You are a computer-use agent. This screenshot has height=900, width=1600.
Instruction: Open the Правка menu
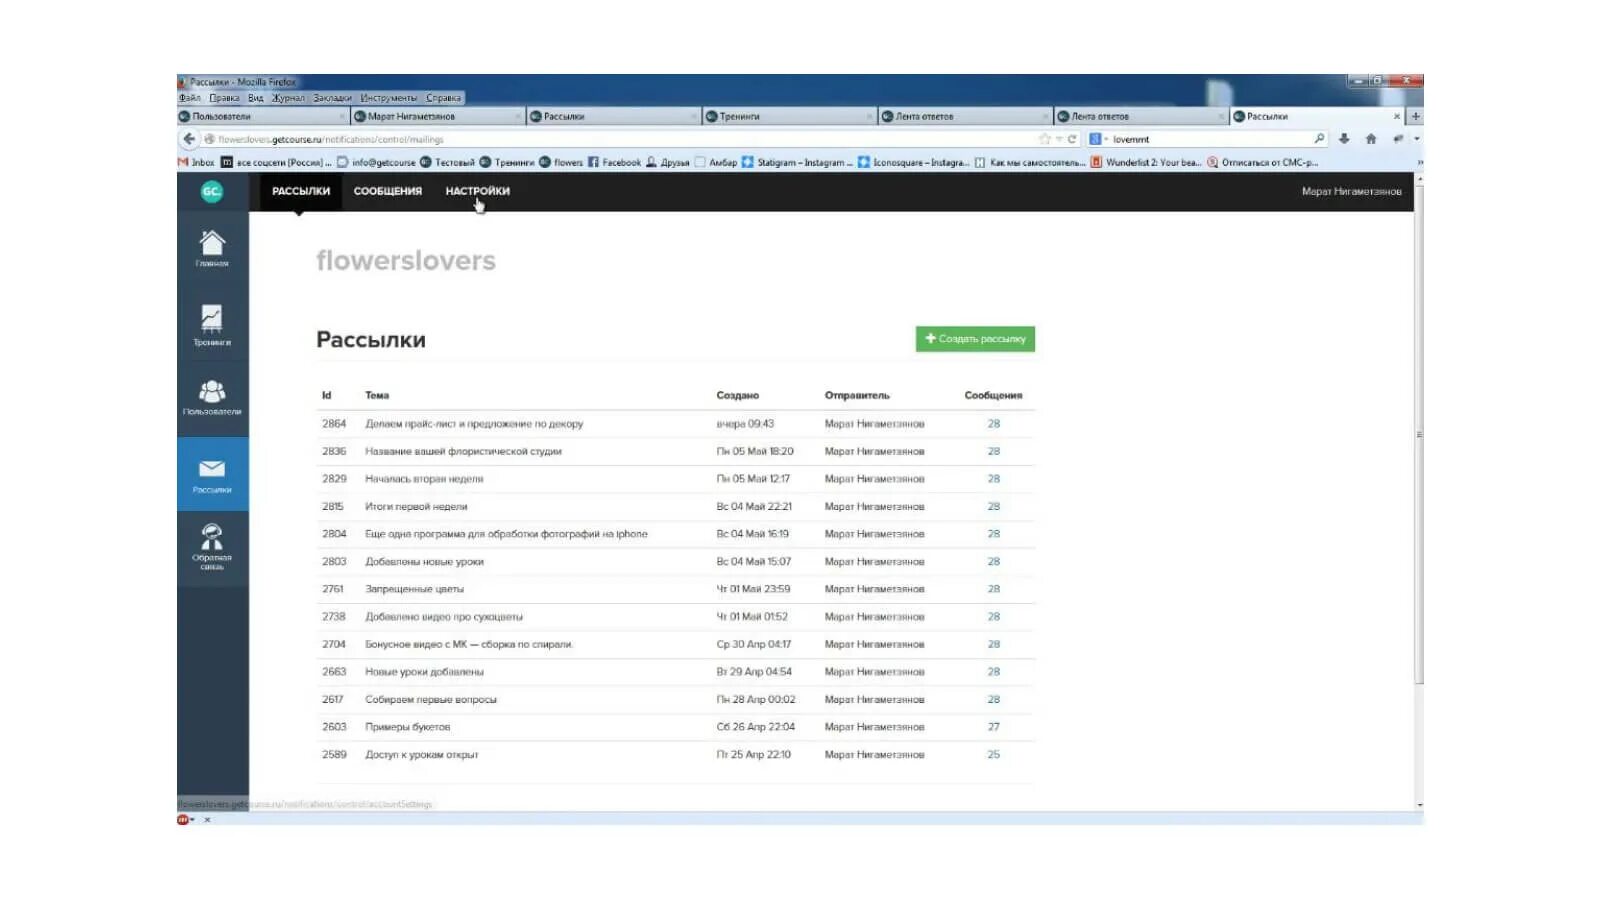[224, 98]
